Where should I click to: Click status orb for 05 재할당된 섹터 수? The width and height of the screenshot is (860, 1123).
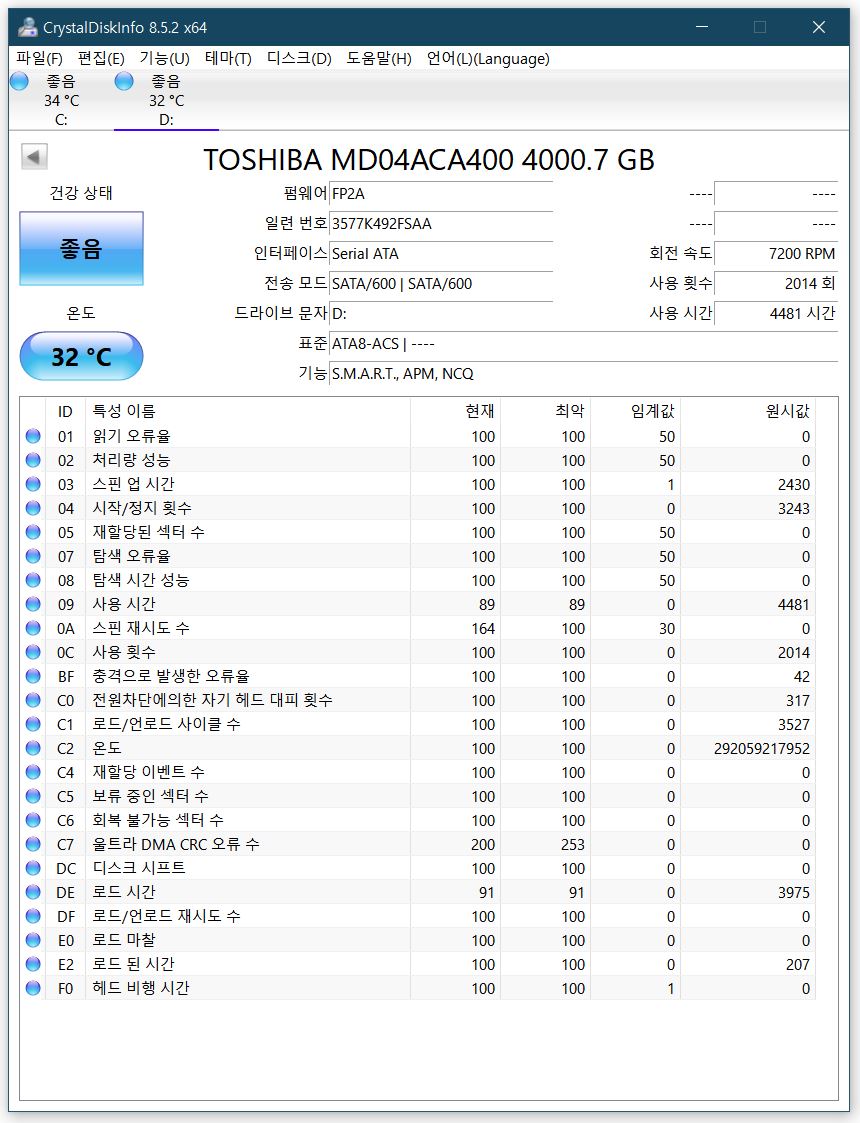coord(33,532)
